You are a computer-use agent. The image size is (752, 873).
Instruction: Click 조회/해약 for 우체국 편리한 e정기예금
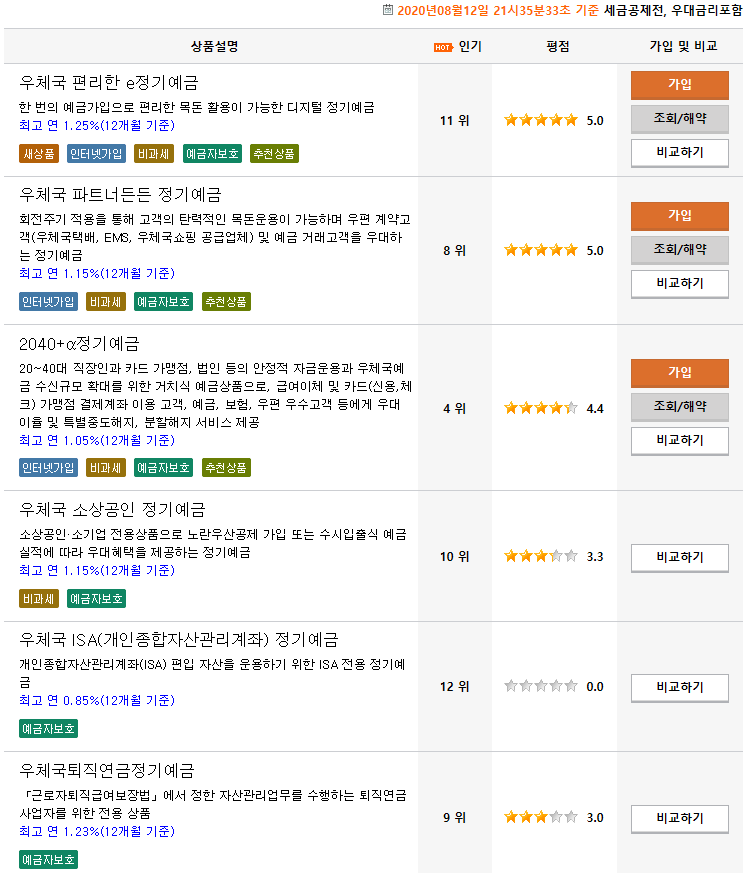[x=680, y=119]
